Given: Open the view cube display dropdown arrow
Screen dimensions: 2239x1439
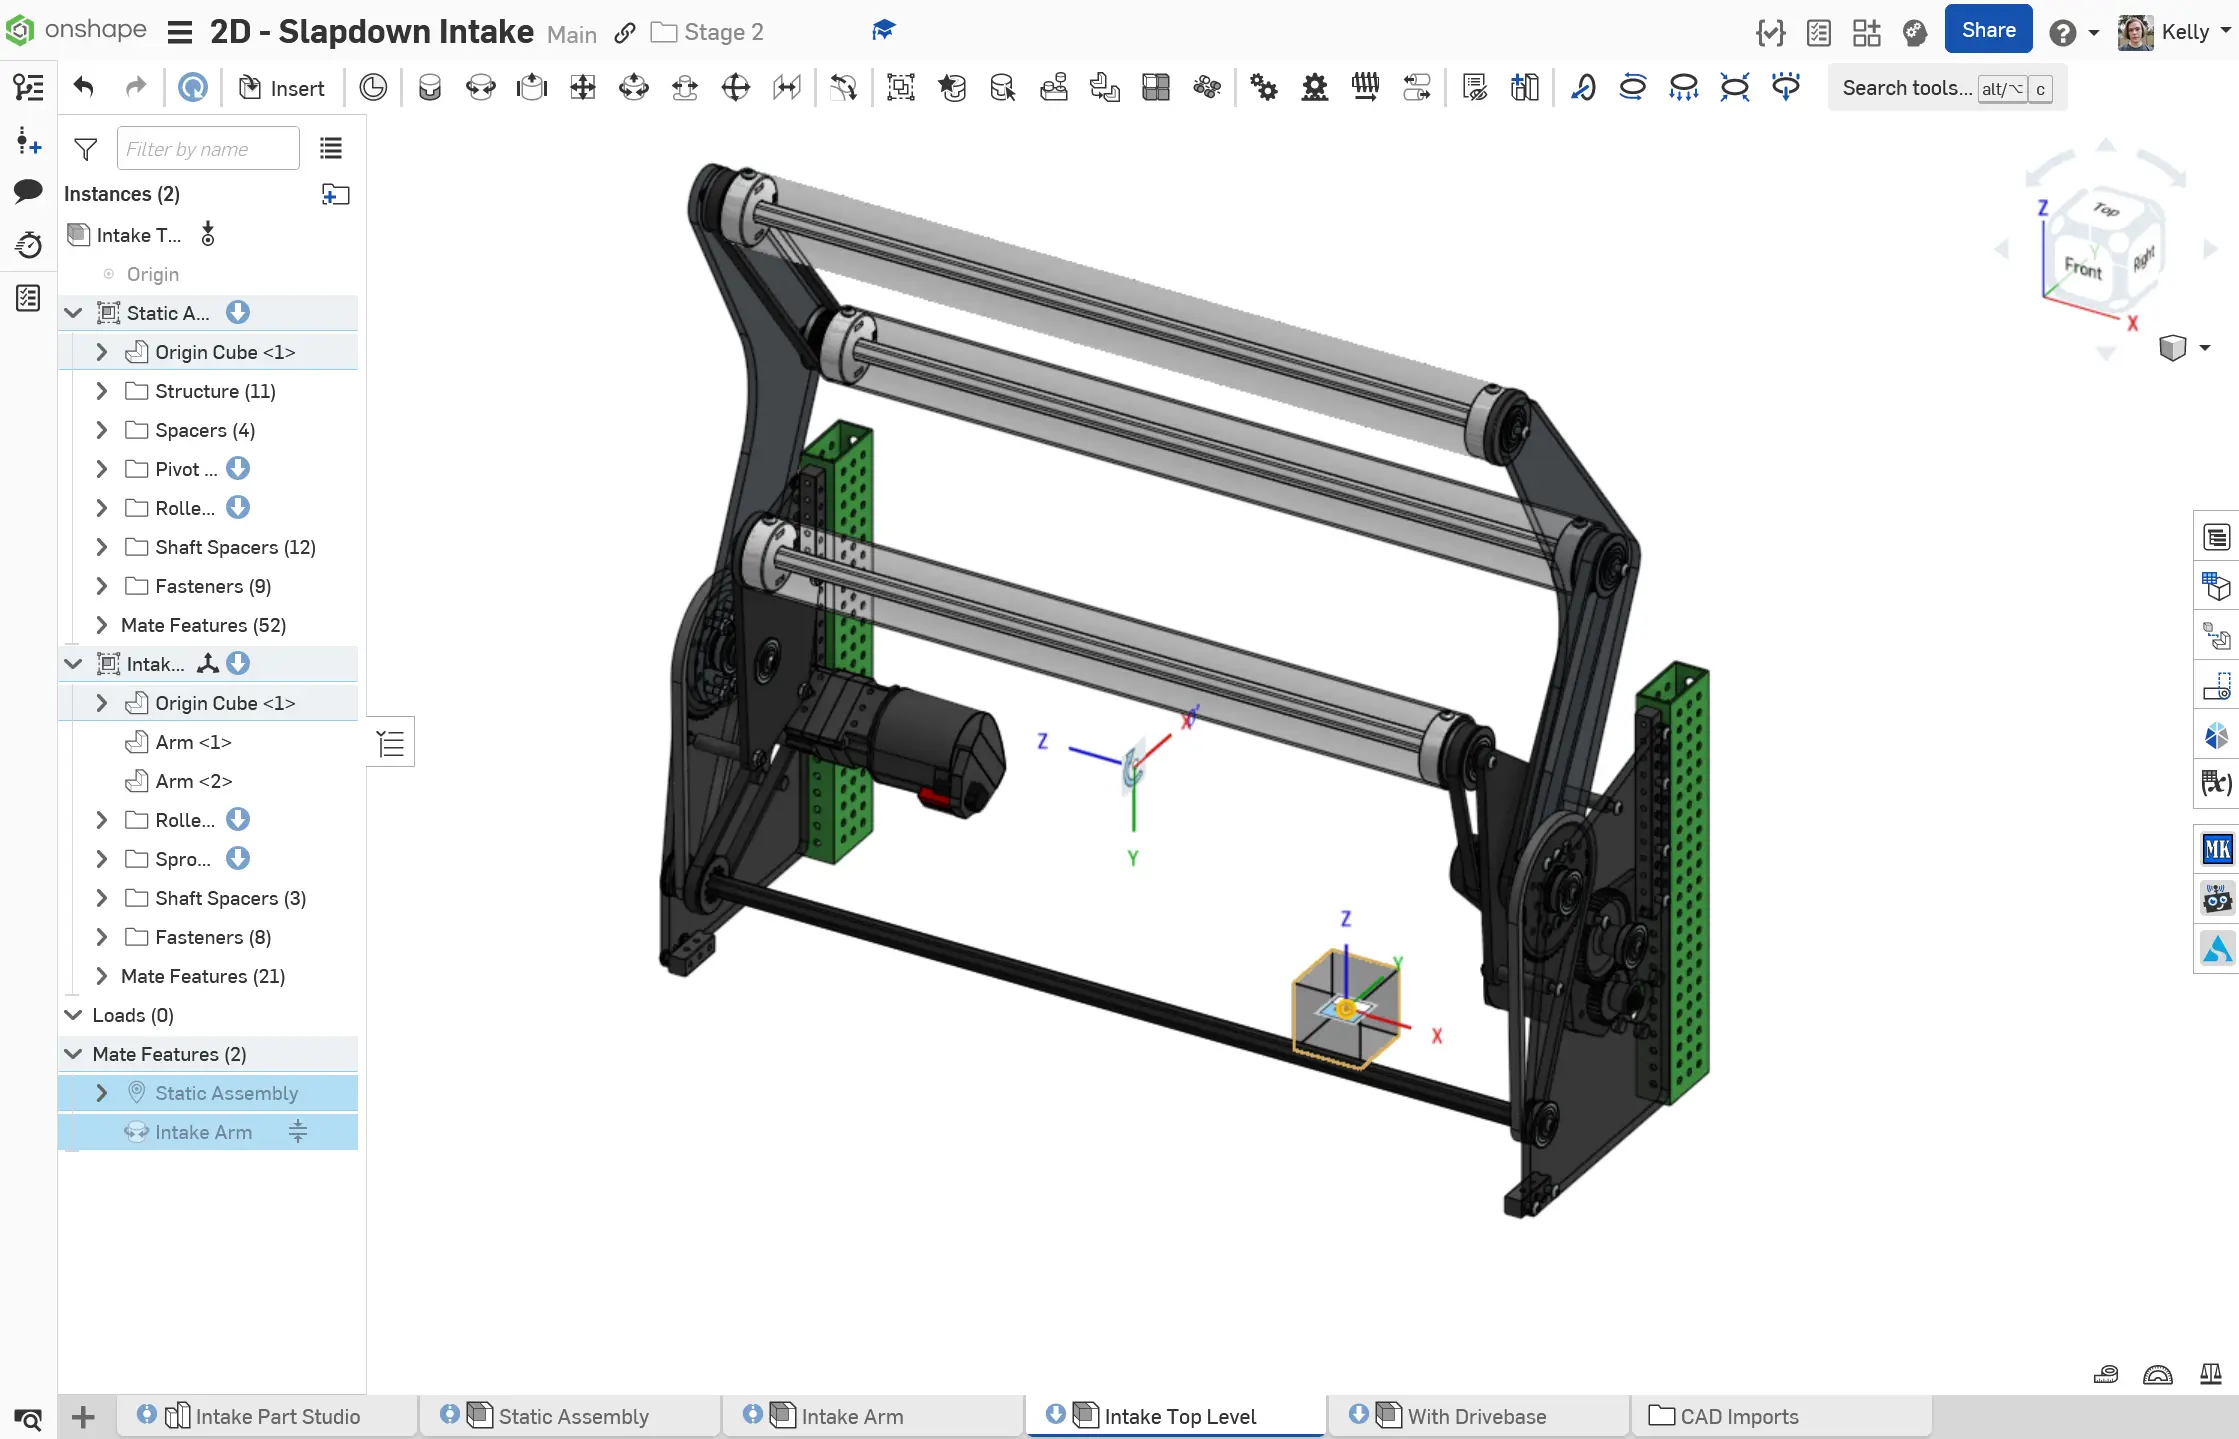Looking at the screenshot, I should point(2205,348).
